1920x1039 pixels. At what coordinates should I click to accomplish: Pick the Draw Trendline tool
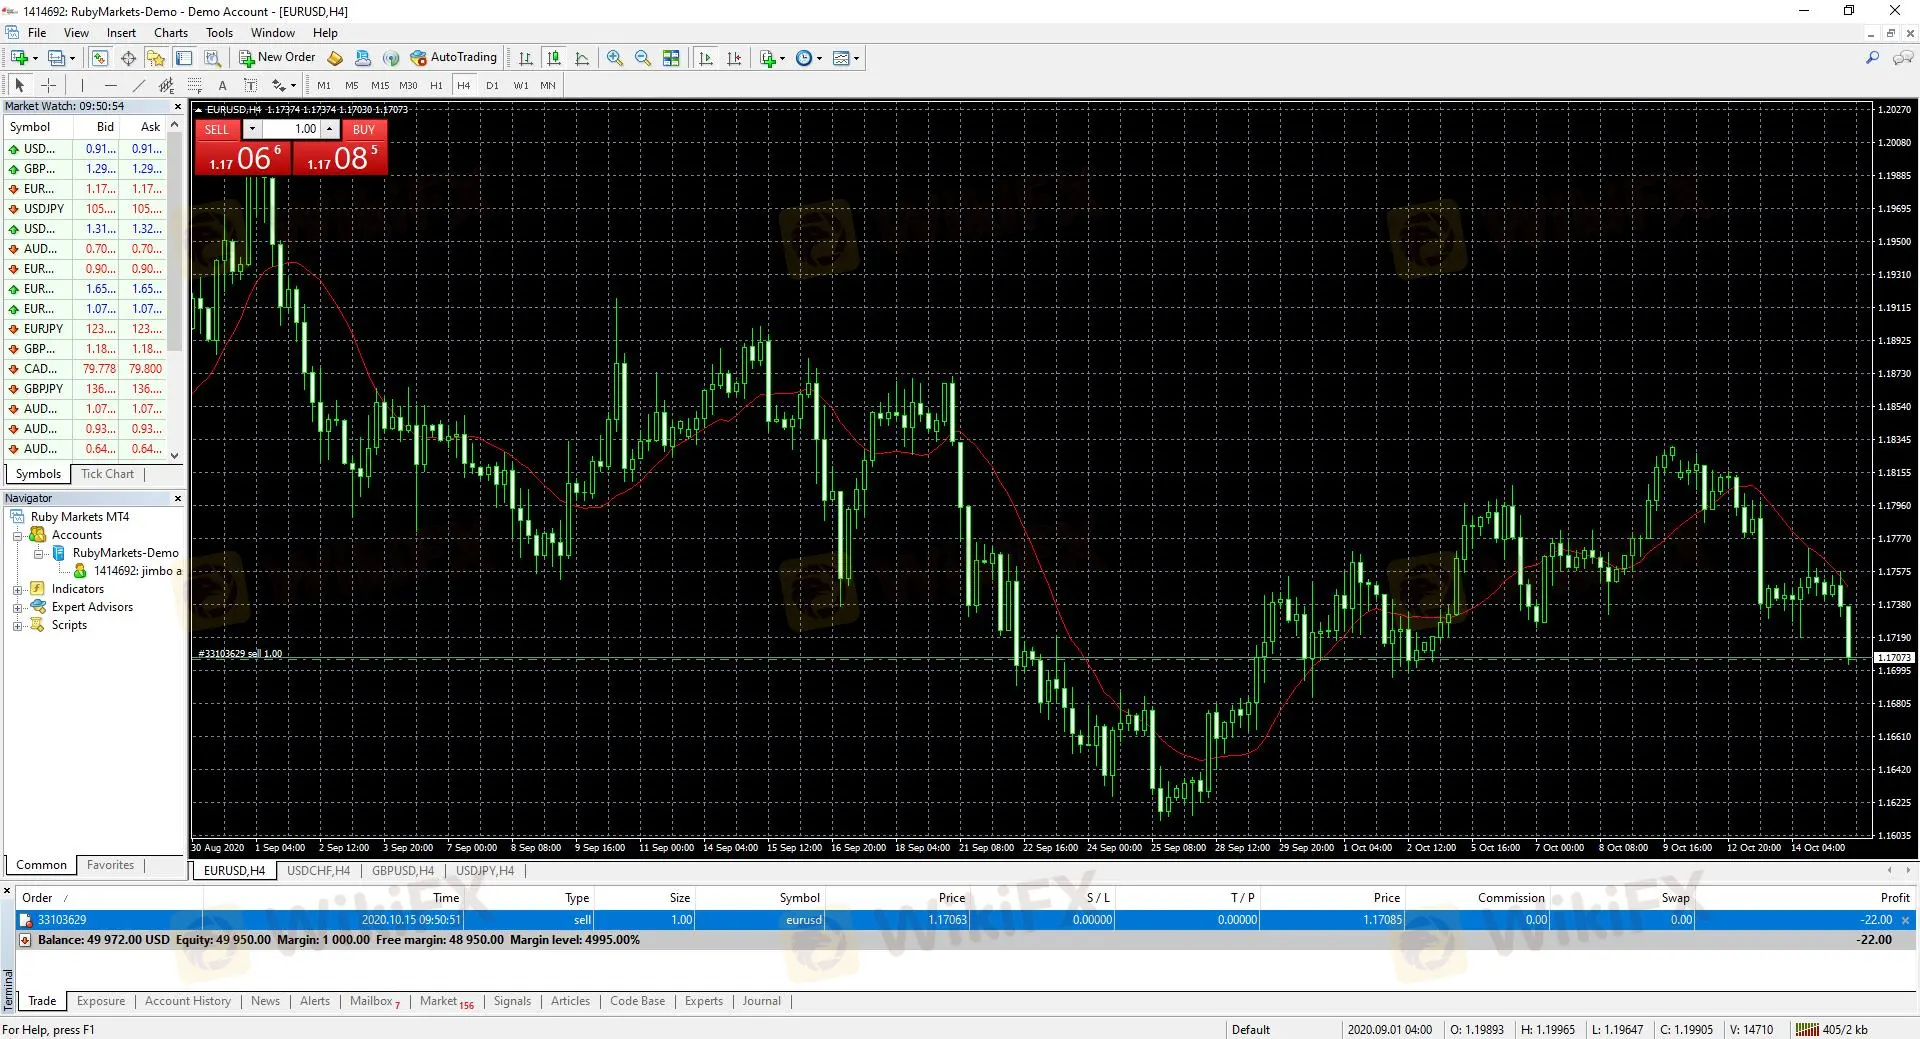click(139, 86)
